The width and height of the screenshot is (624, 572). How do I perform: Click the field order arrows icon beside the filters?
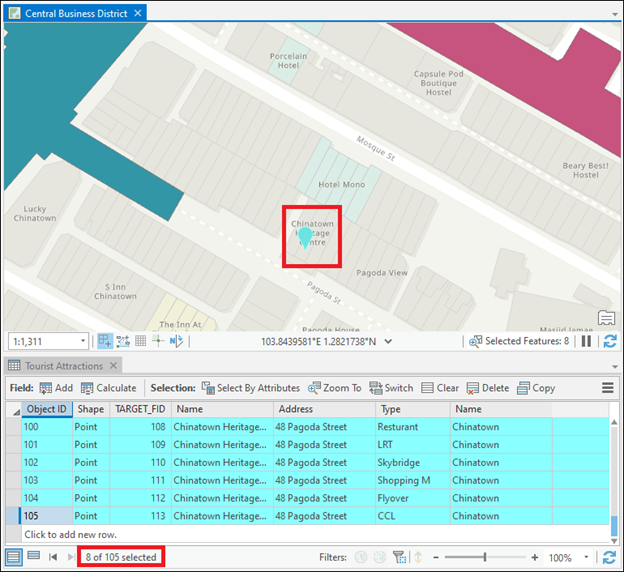tap(418, 557)
